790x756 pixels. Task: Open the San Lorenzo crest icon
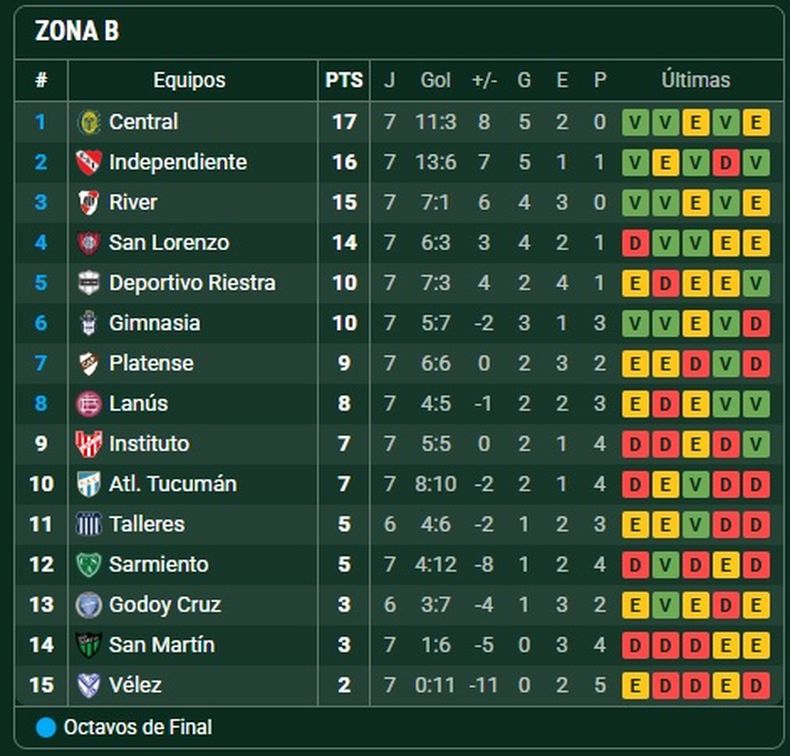tap(89, 243)
